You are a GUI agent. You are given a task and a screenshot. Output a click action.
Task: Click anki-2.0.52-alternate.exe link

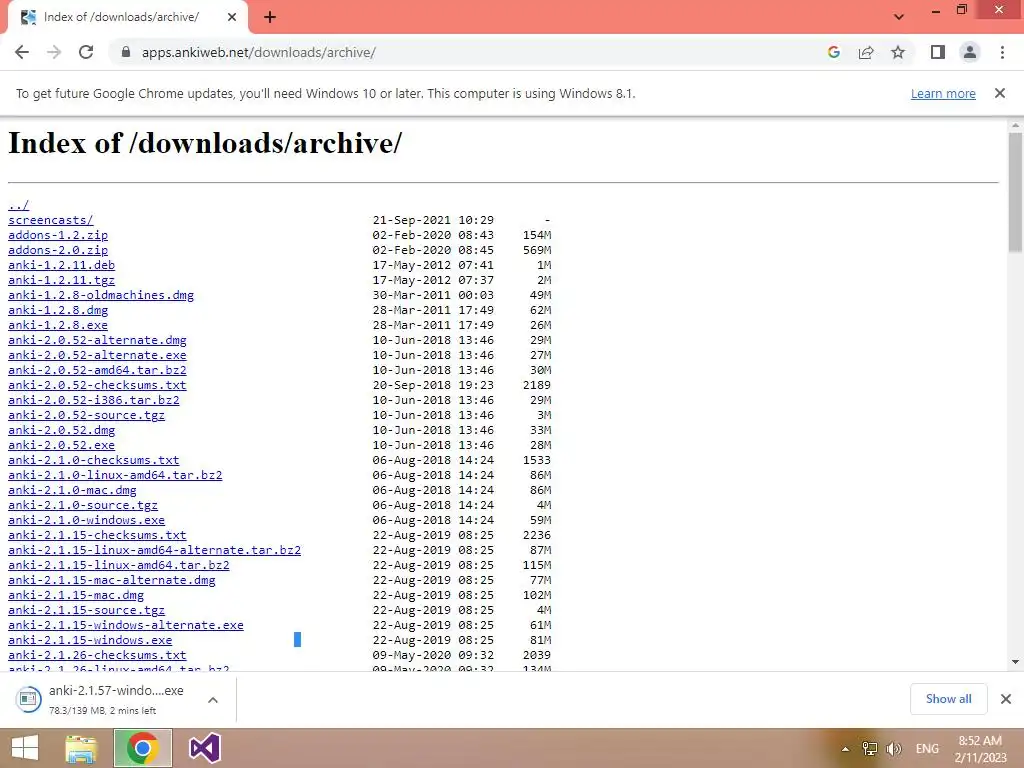click(x=97, y=355)
